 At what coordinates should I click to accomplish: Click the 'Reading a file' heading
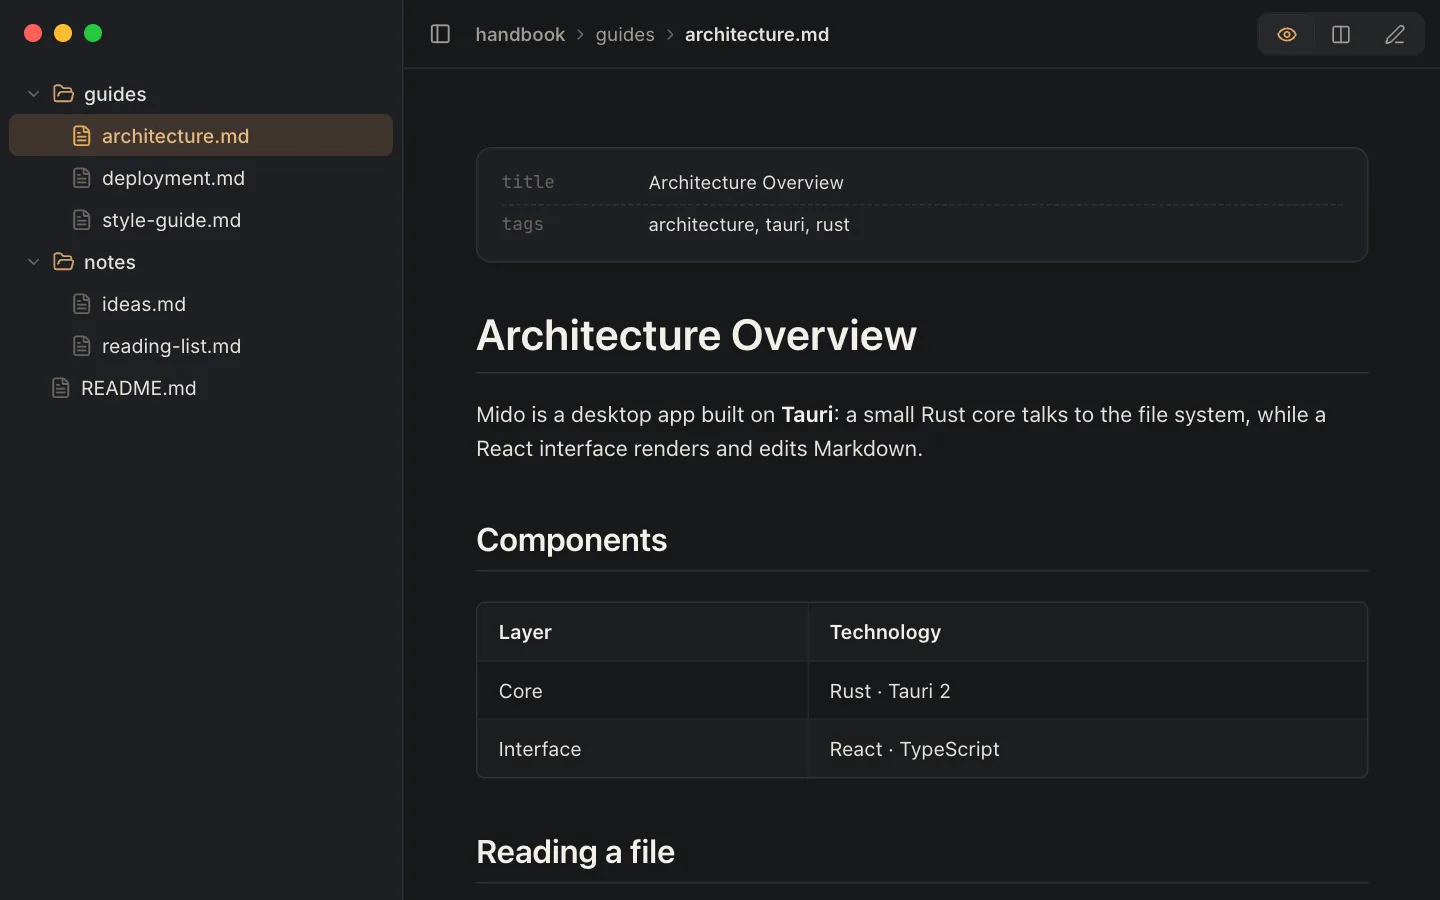576,852
